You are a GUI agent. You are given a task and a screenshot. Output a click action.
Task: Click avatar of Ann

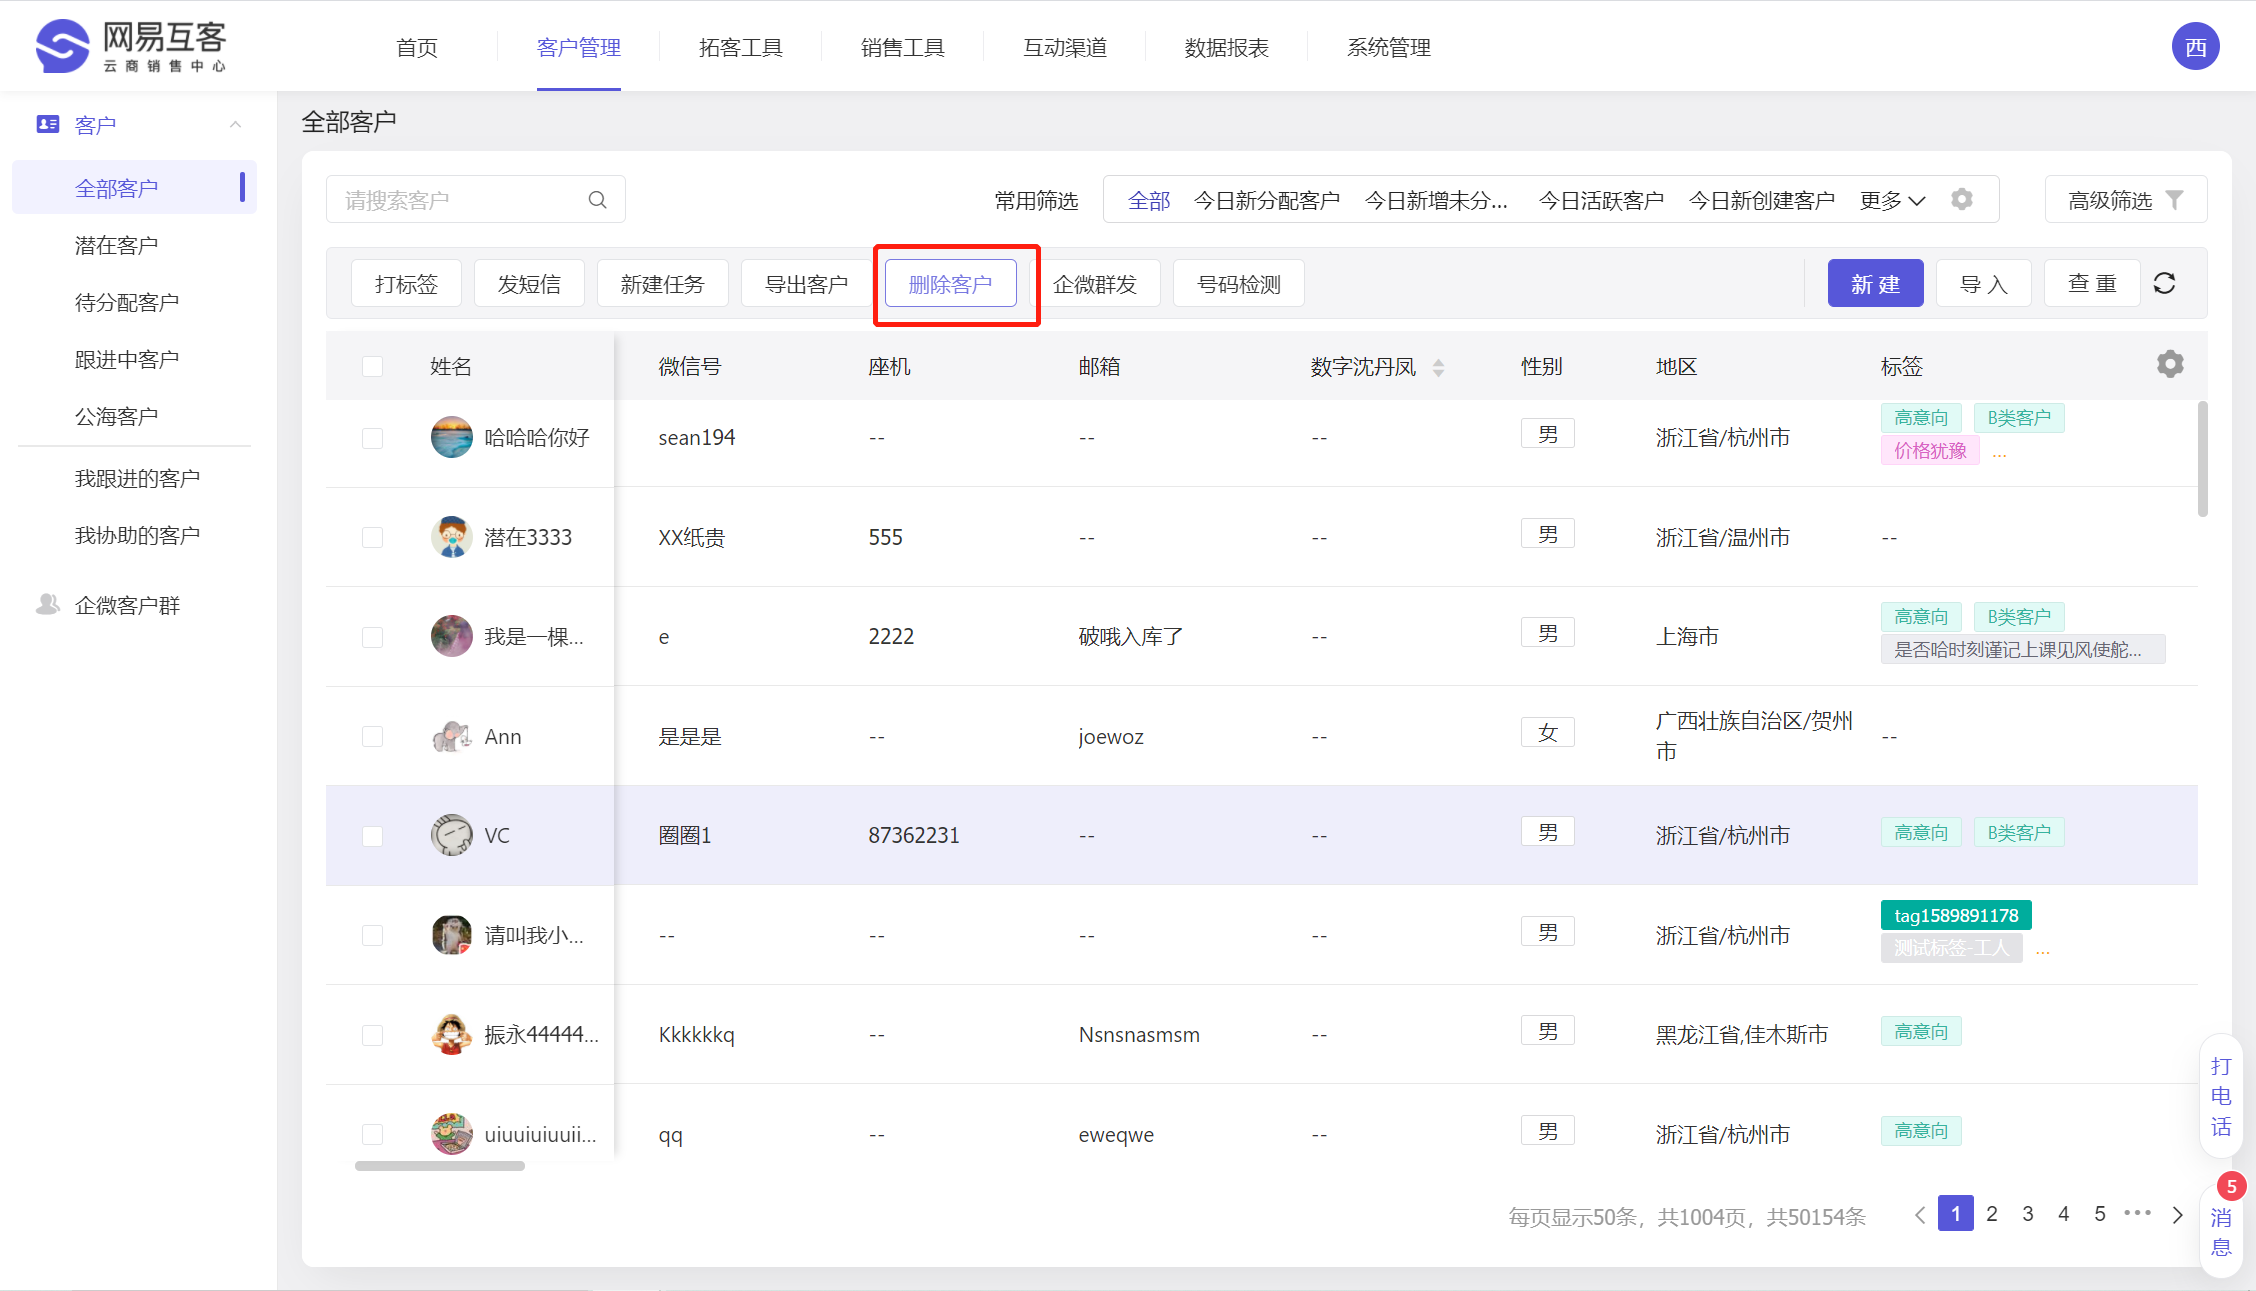(x=451, y=736)
